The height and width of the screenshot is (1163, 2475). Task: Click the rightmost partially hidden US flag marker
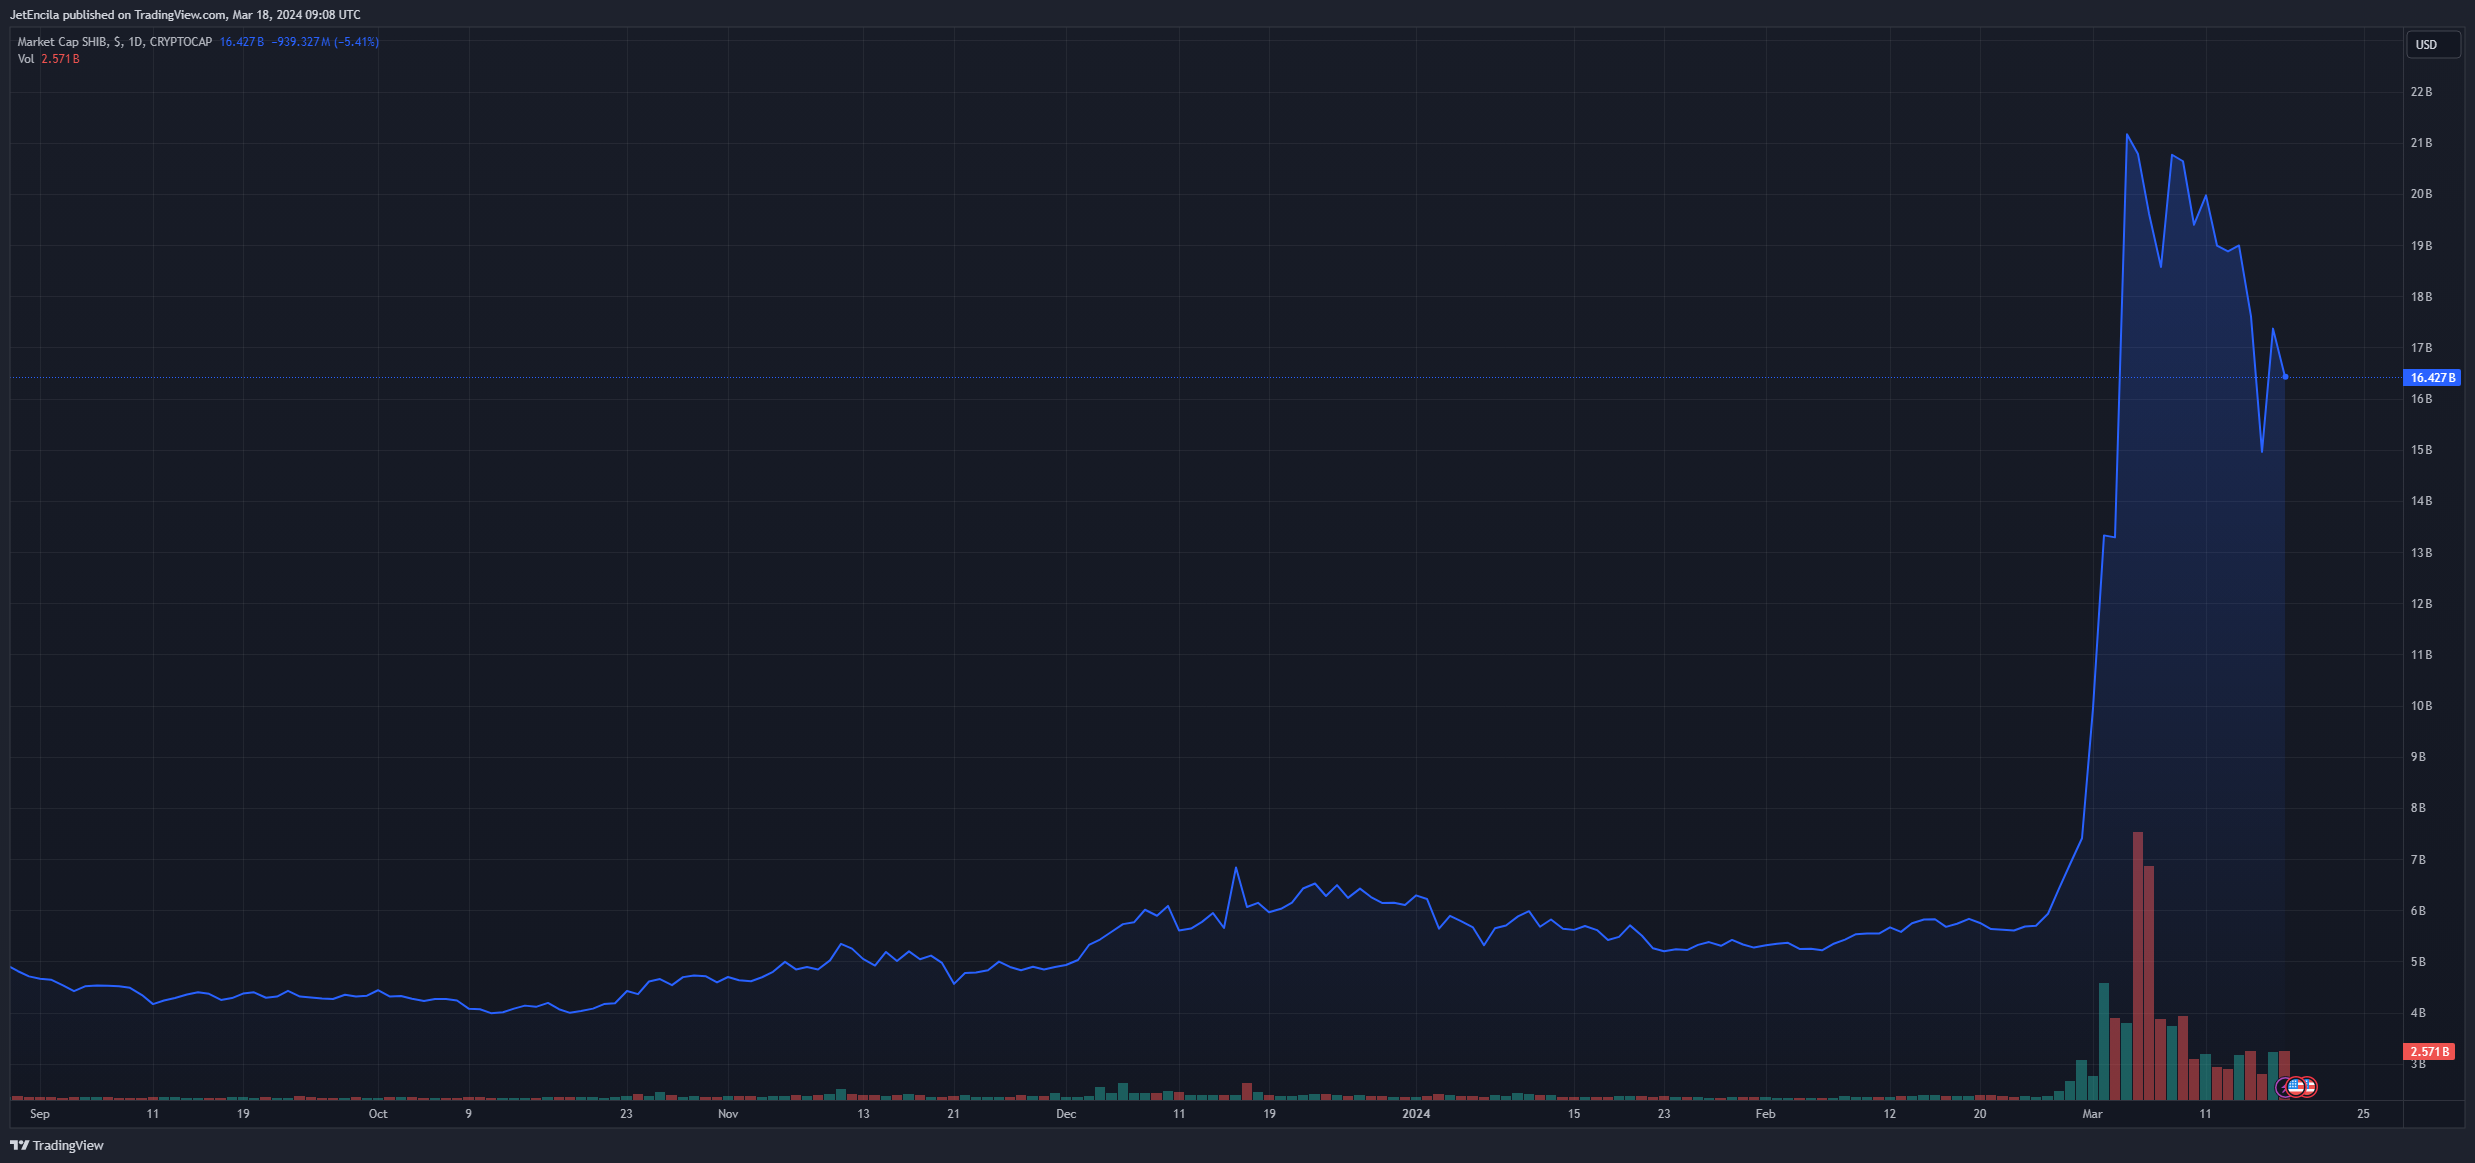(x=2312, y=1087)
